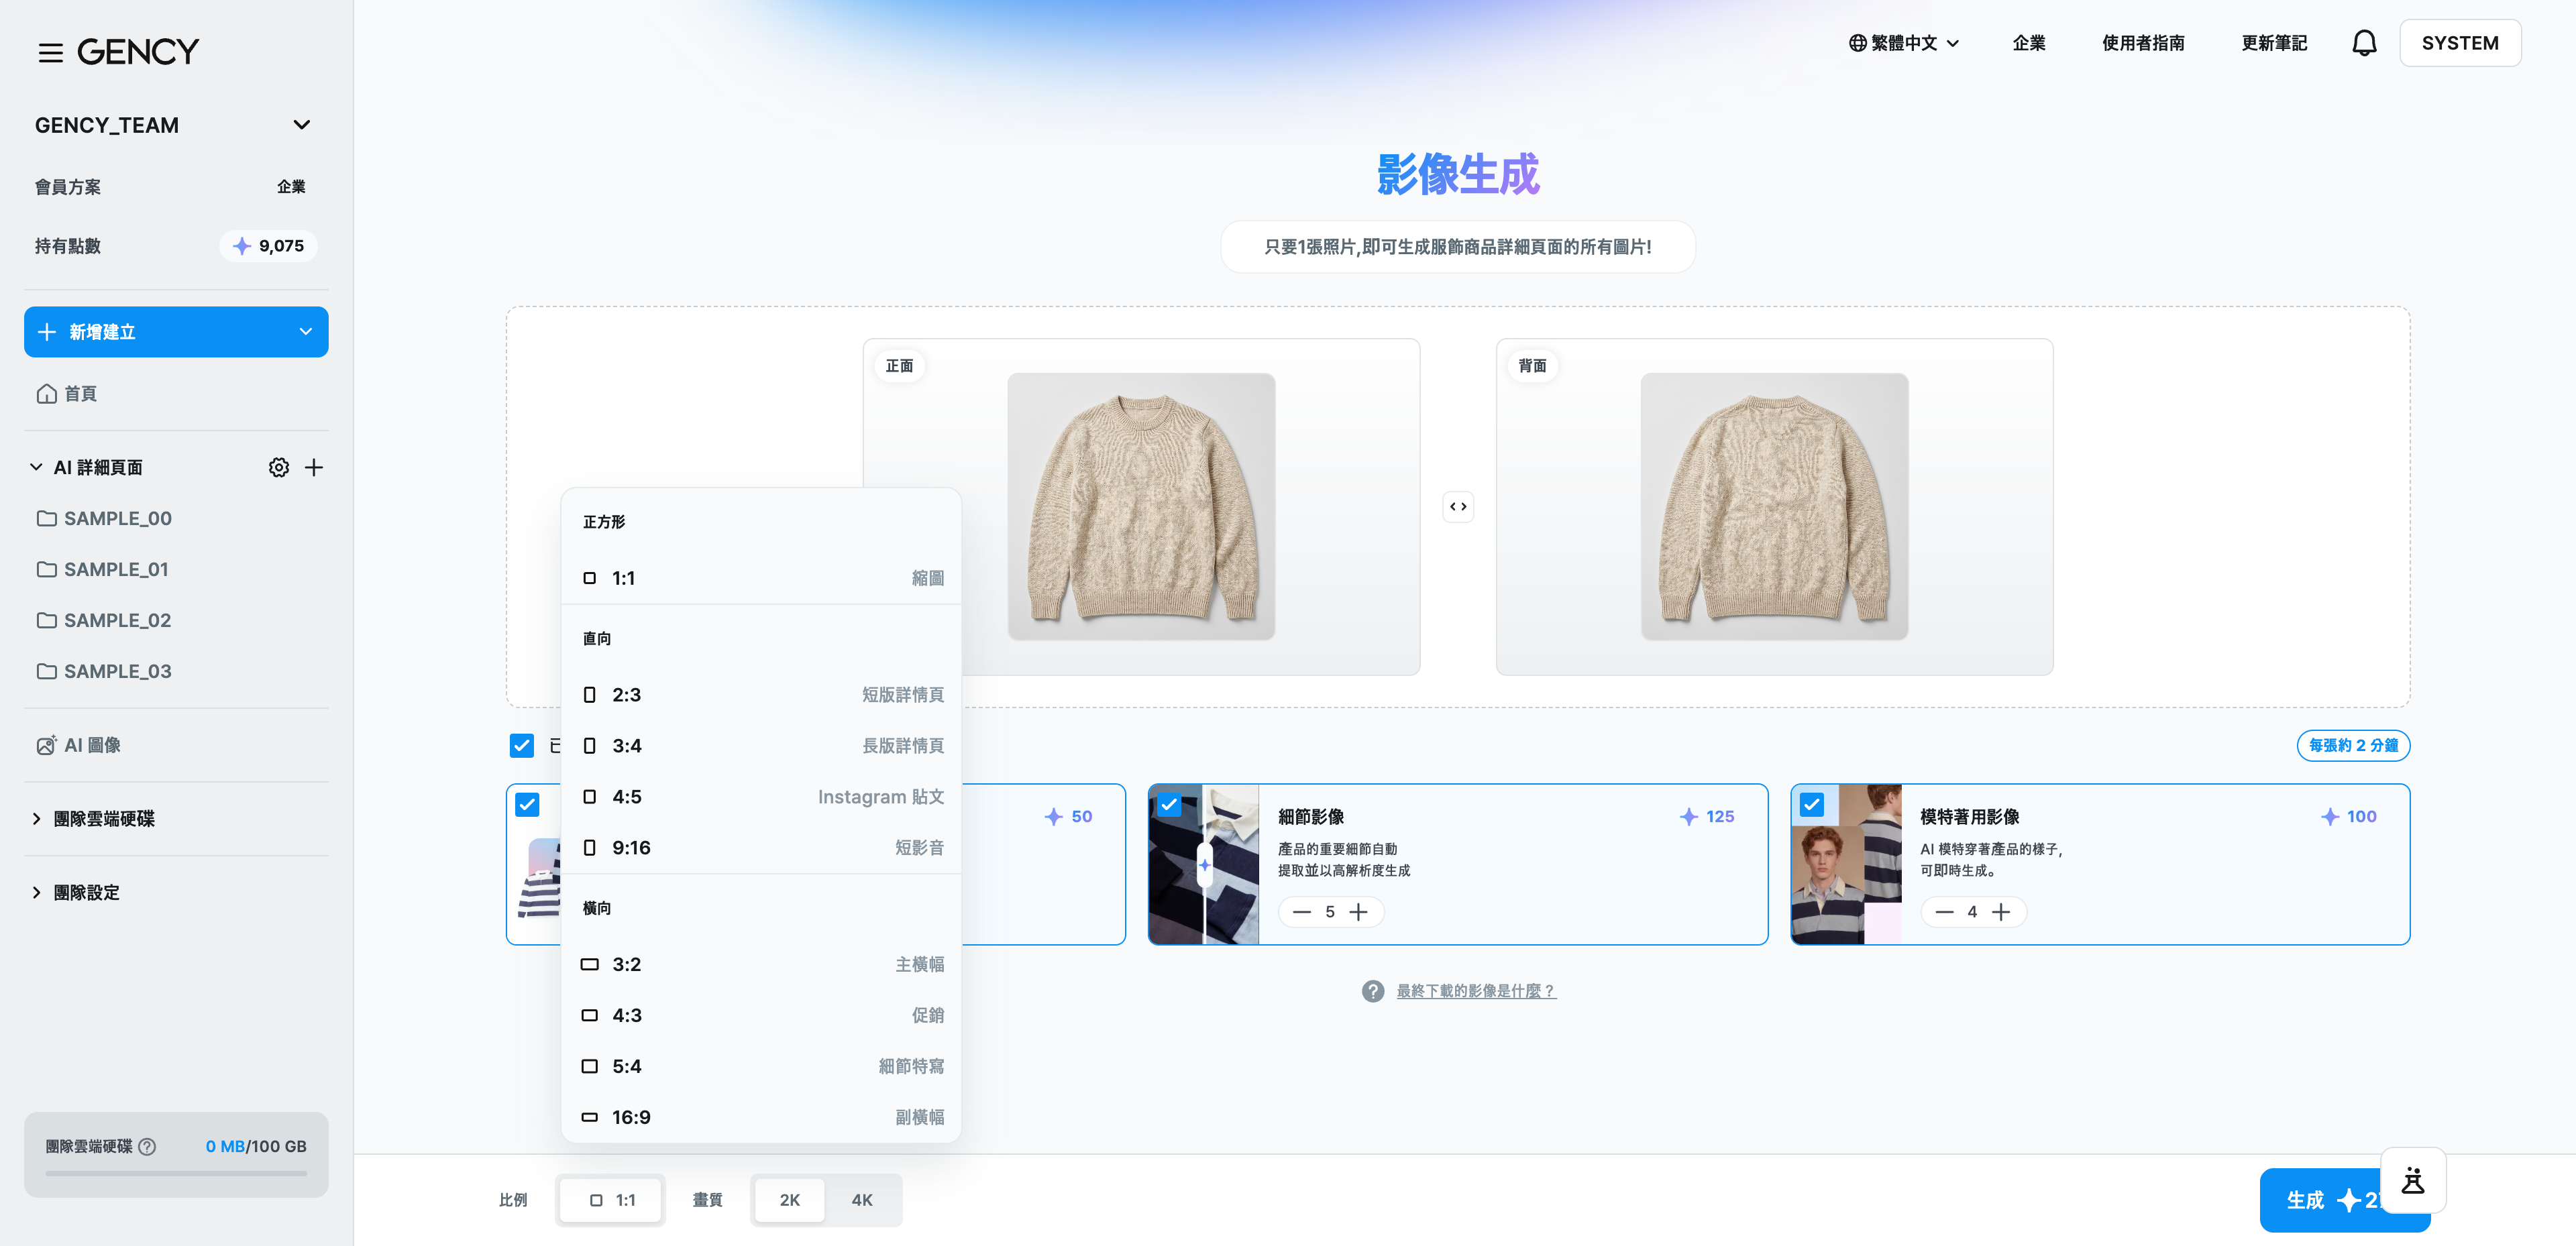Select the 4:5 Instagram 貼文 ratio option
This screenshot has width=2576, height=1246.
[x=761, y=797]
